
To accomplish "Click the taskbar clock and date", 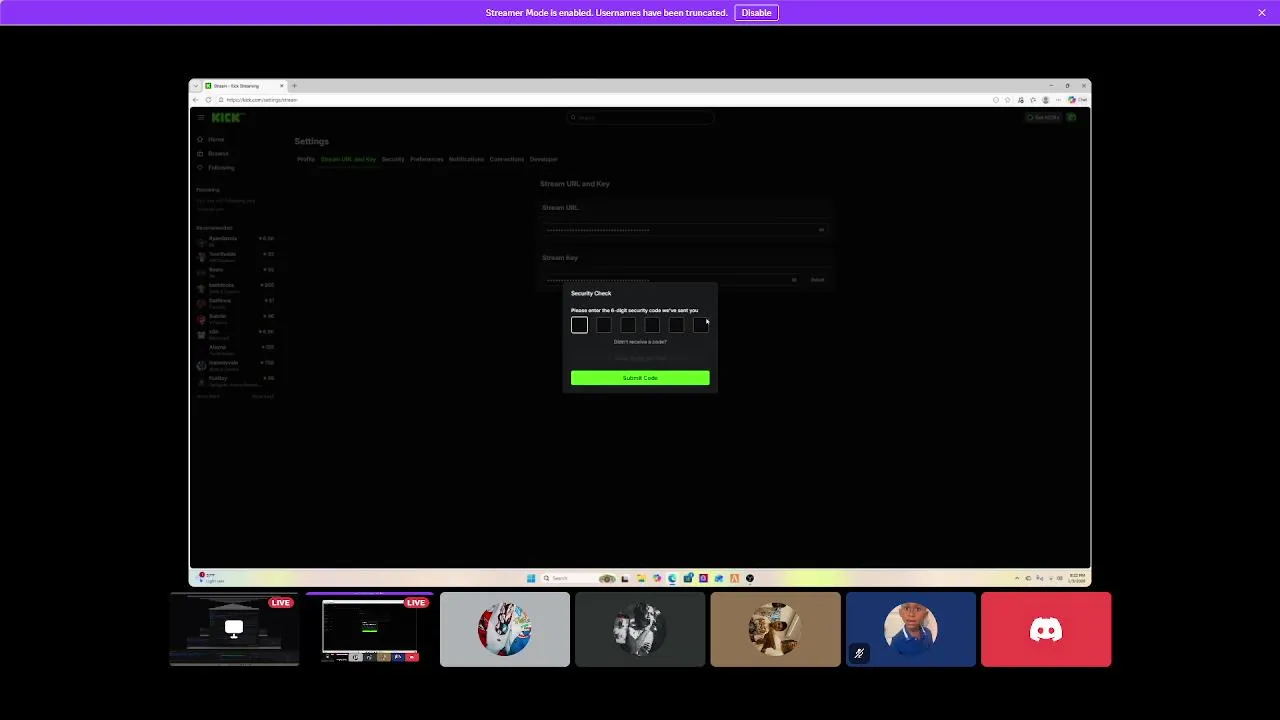I will click(1077, 577).
